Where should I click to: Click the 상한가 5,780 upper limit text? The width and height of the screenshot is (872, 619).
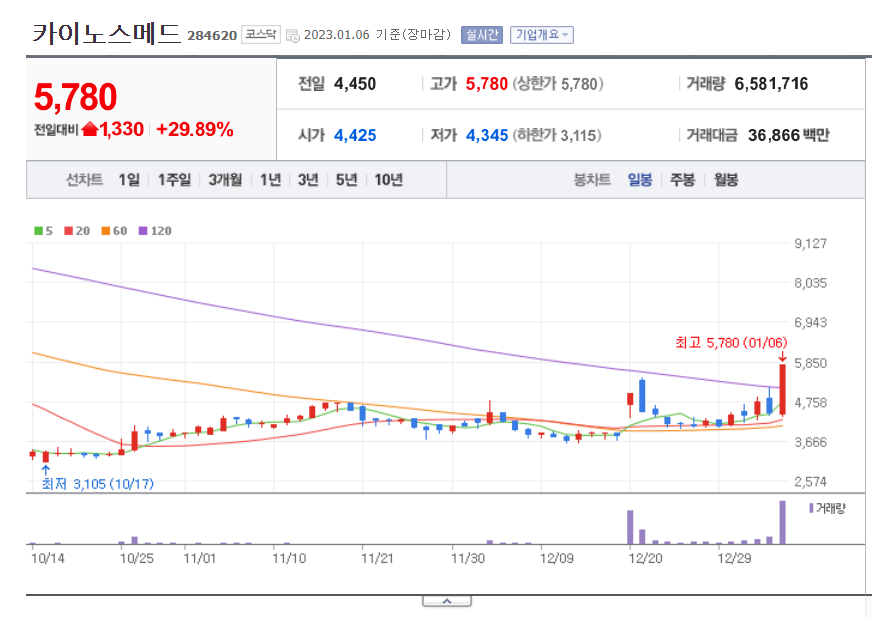coord(558,84)
